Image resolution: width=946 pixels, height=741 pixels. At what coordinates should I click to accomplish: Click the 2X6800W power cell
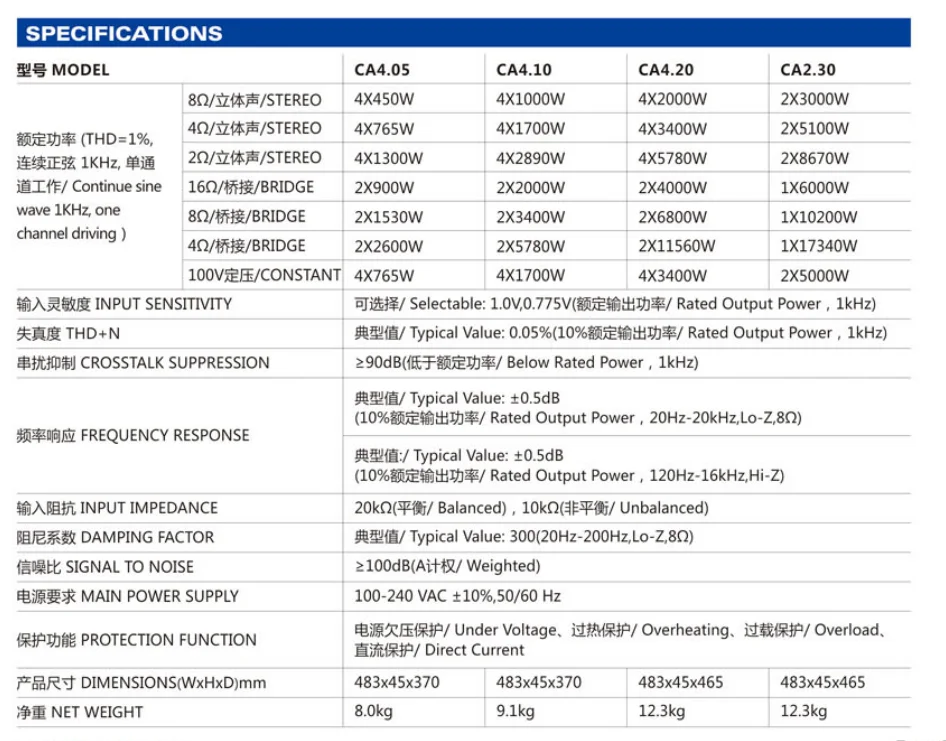672,217
